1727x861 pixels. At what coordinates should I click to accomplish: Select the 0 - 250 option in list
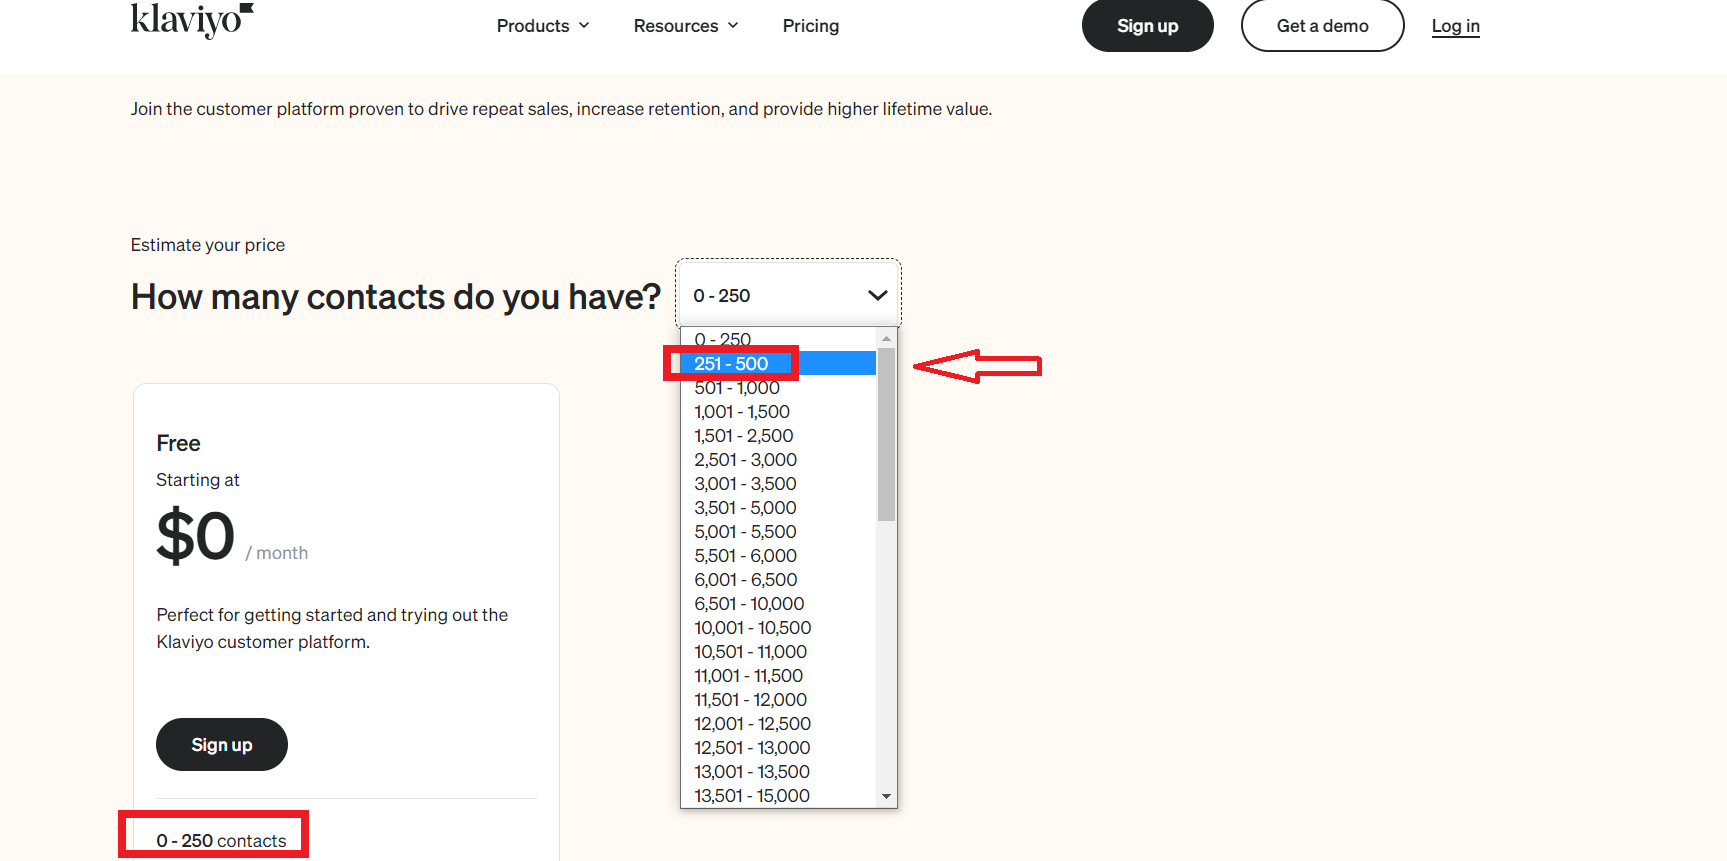point(778,340)
